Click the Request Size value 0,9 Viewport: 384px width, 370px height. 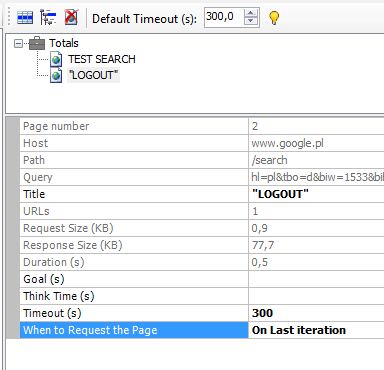260,229
